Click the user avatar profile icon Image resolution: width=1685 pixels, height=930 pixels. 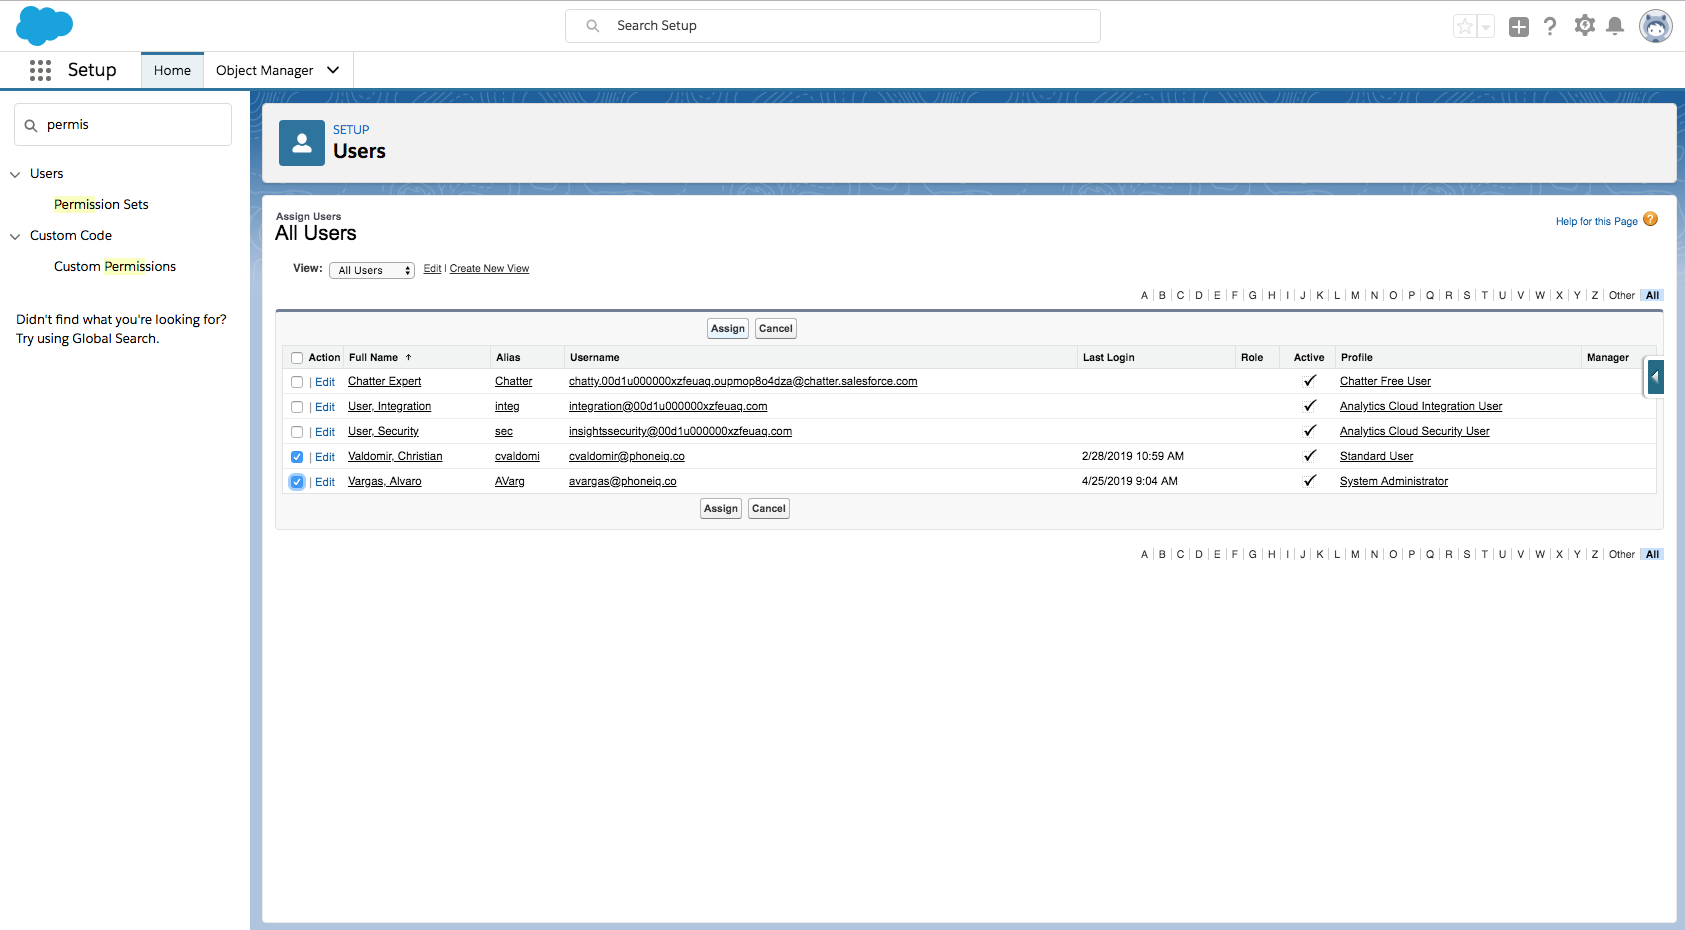click(x=1655, y=27)
